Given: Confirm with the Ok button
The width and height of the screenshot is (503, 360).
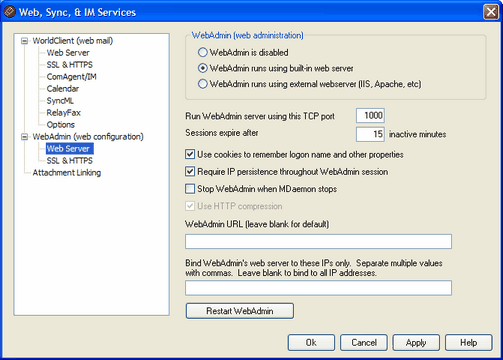Looking at the screenshot, I should (x=311, y=343).
